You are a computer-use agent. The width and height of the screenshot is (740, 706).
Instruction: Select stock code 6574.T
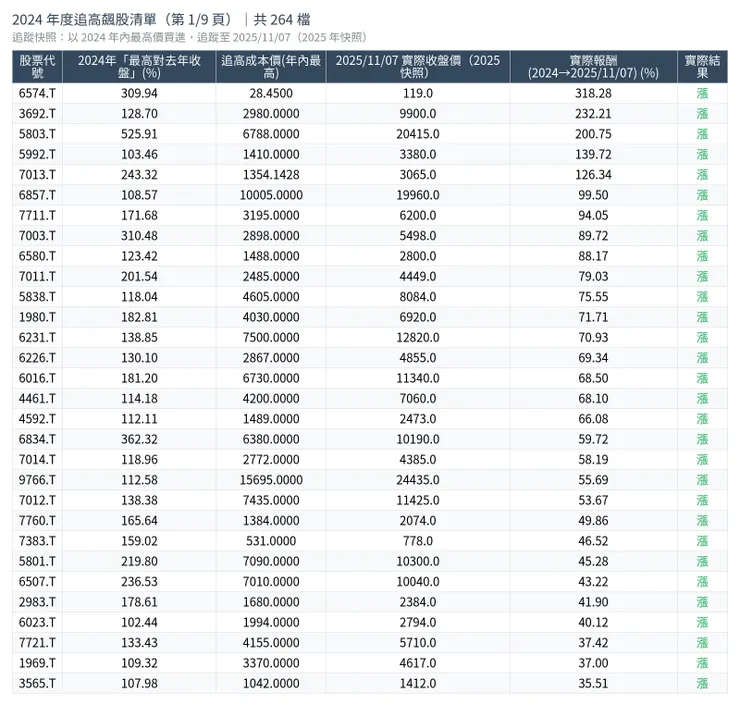37,93
